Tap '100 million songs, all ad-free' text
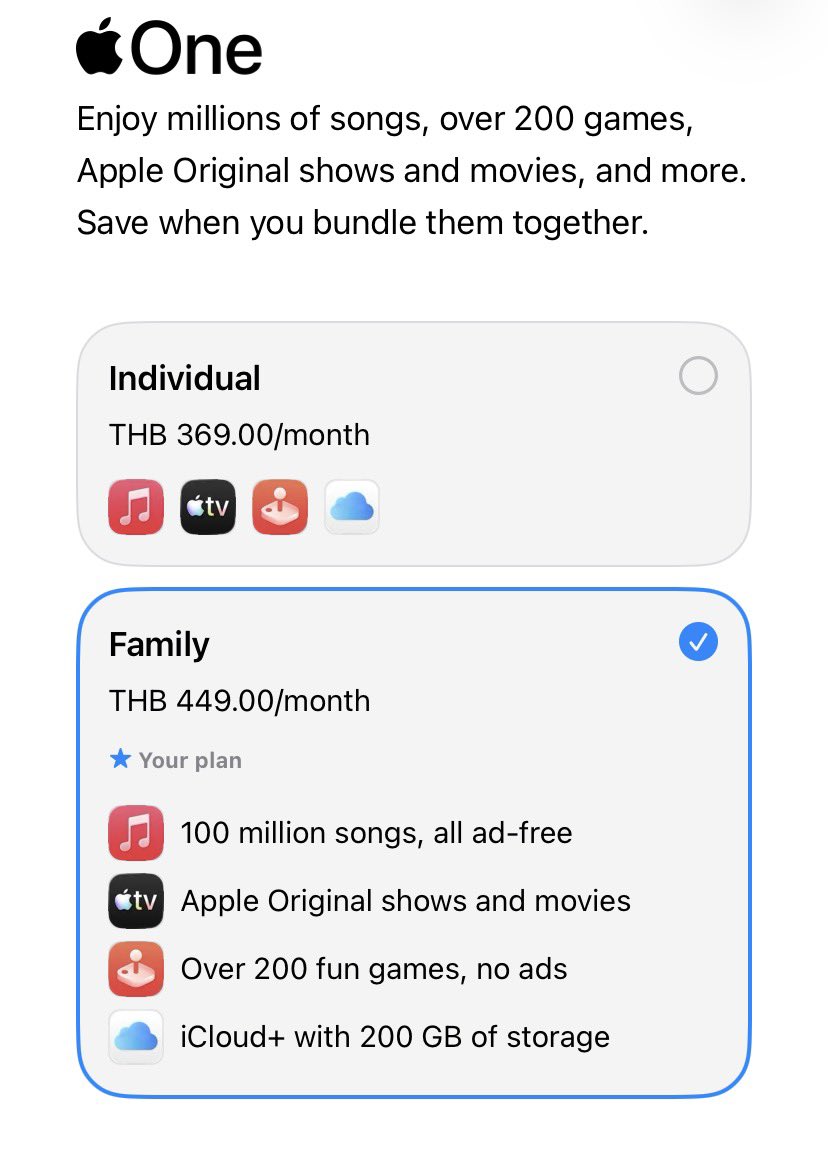828x1166 pixels. pyautogui.click(x=376, y=832)
